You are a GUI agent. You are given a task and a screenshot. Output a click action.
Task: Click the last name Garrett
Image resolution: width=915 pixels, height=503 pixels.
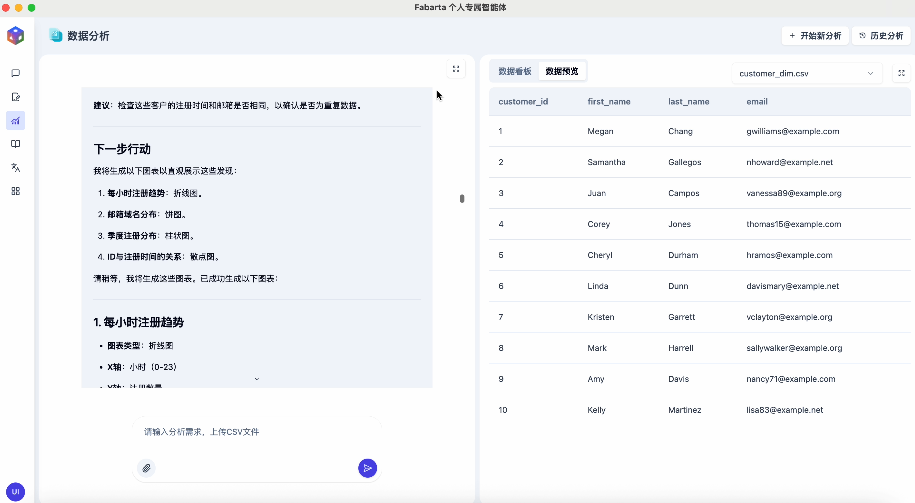point(682,317)
